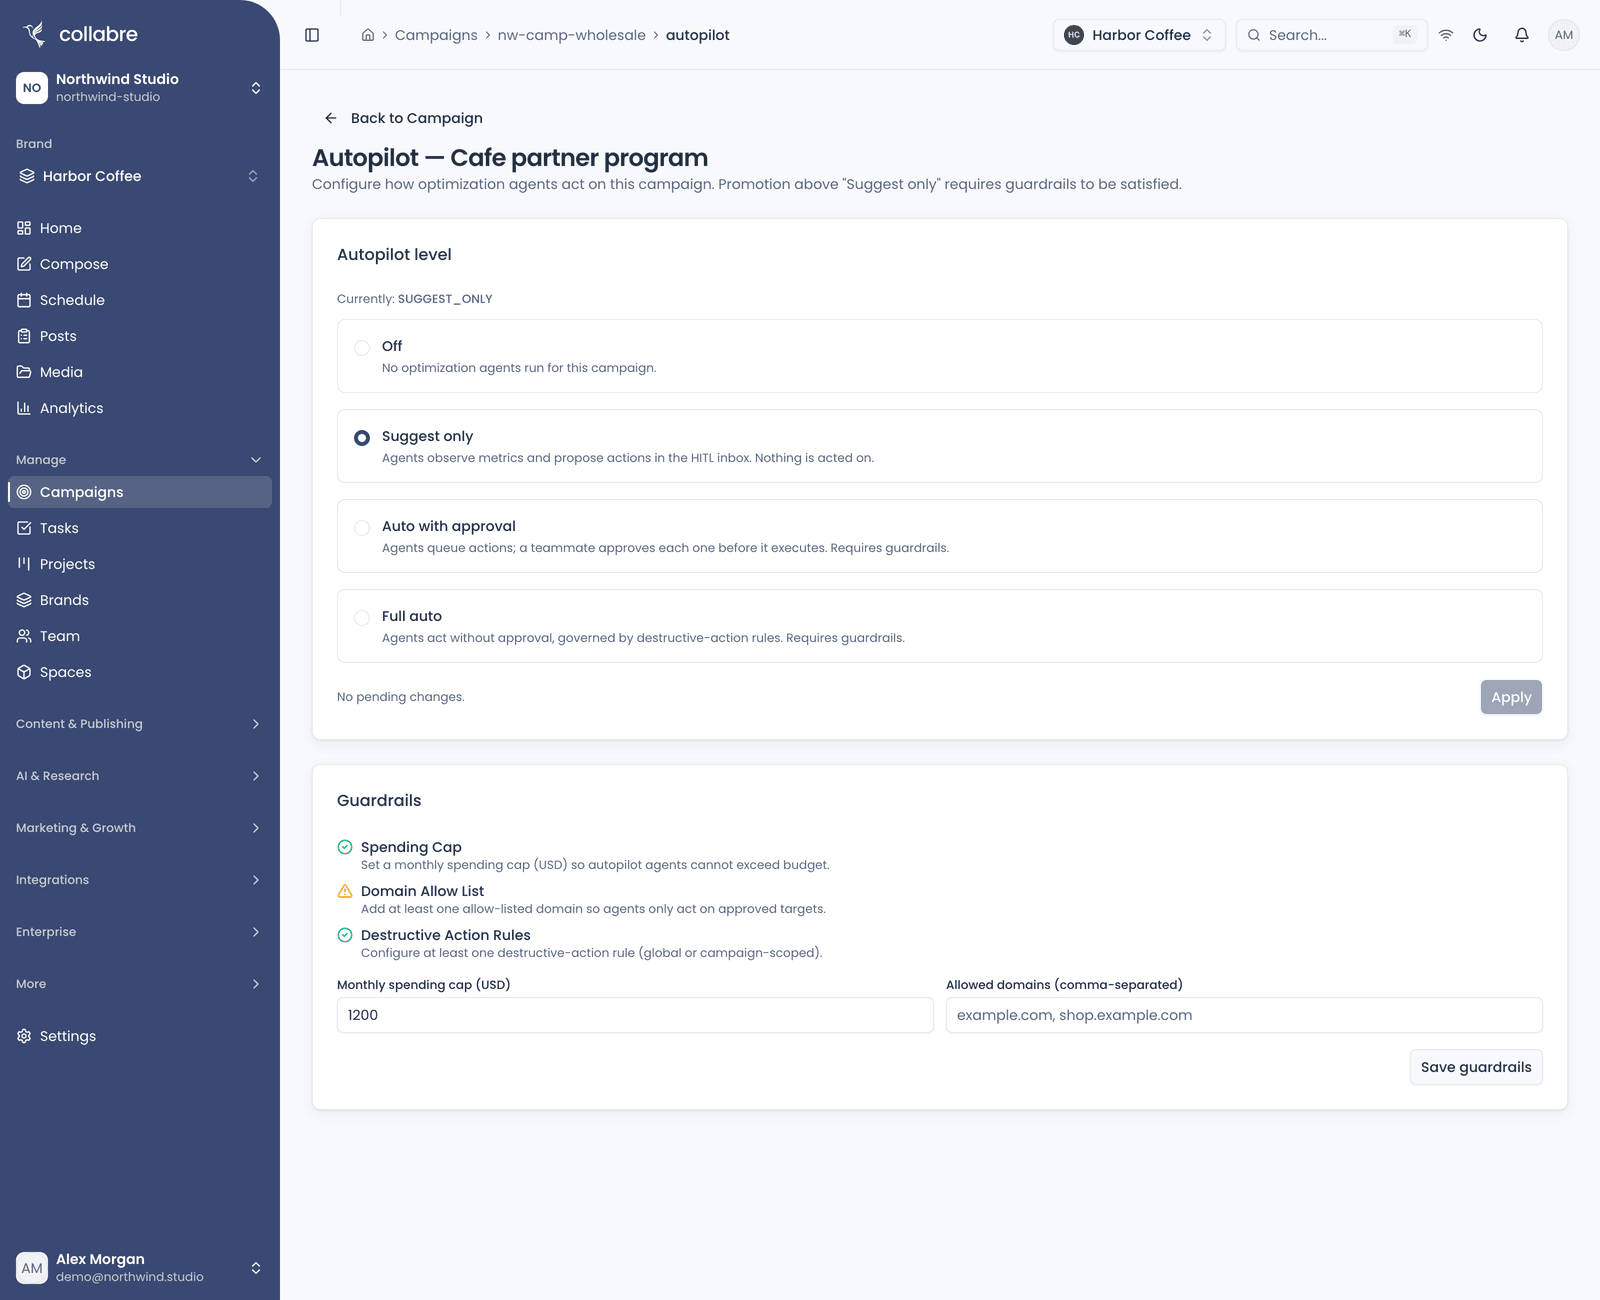Collapse the Manage section
This screenshot has width=1600, height=1300.
pos(140,460)
